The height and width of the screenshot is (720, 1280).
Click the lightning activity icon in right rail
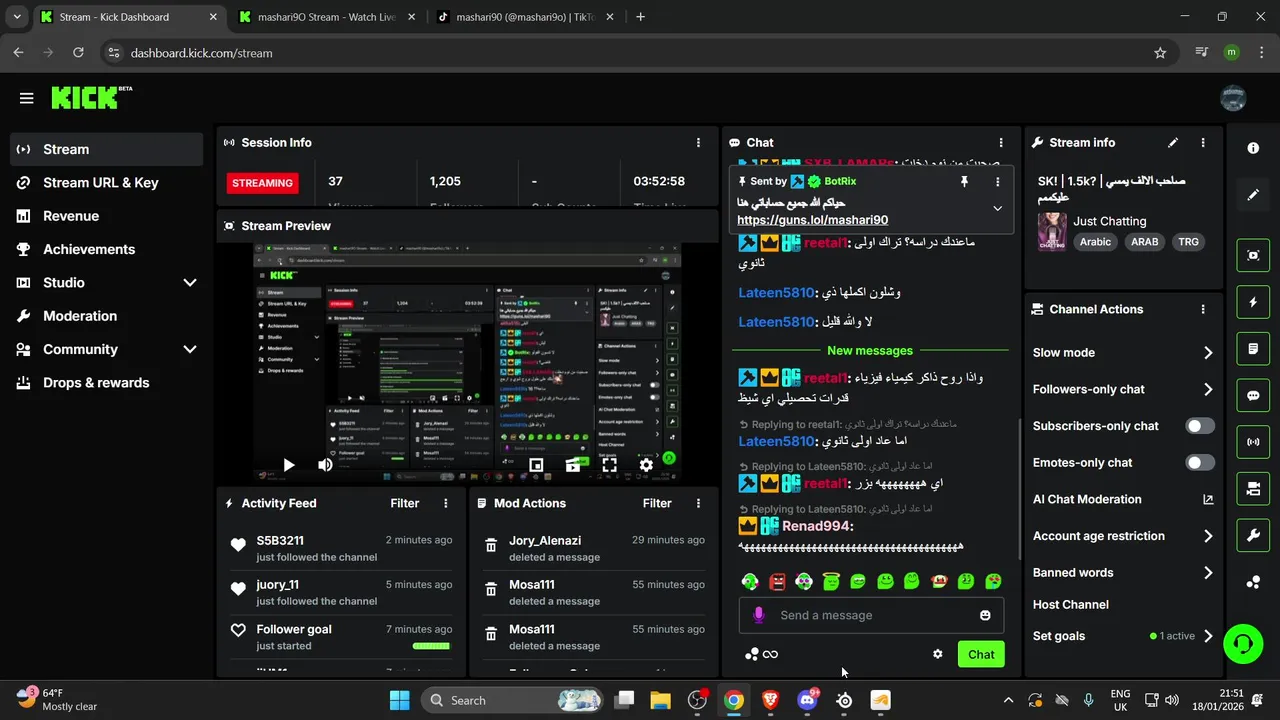[x=1253, y=302]
